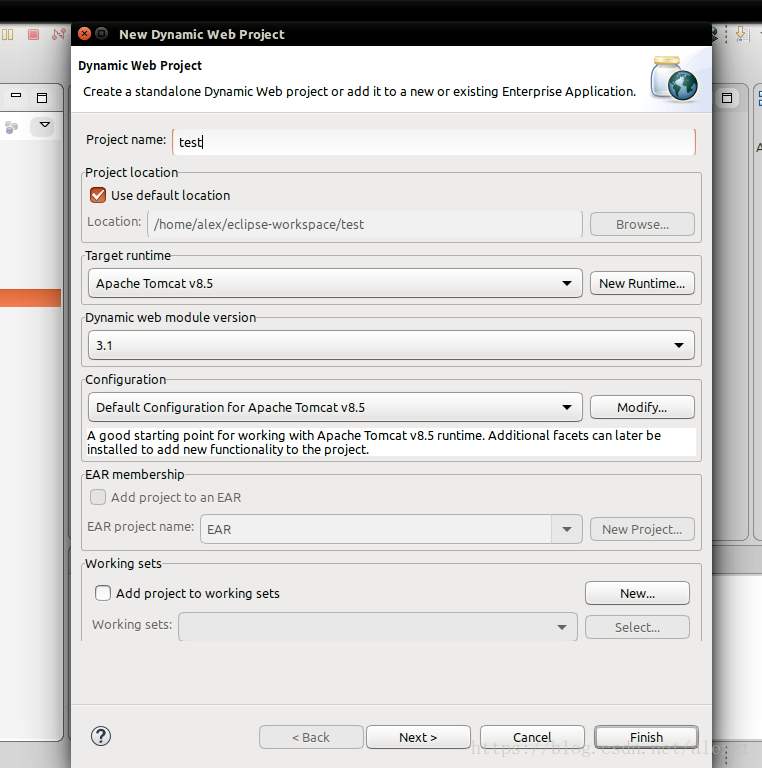Click the Project name text field
The width and height of the screenshot is (762, 768).
[434, 142]
